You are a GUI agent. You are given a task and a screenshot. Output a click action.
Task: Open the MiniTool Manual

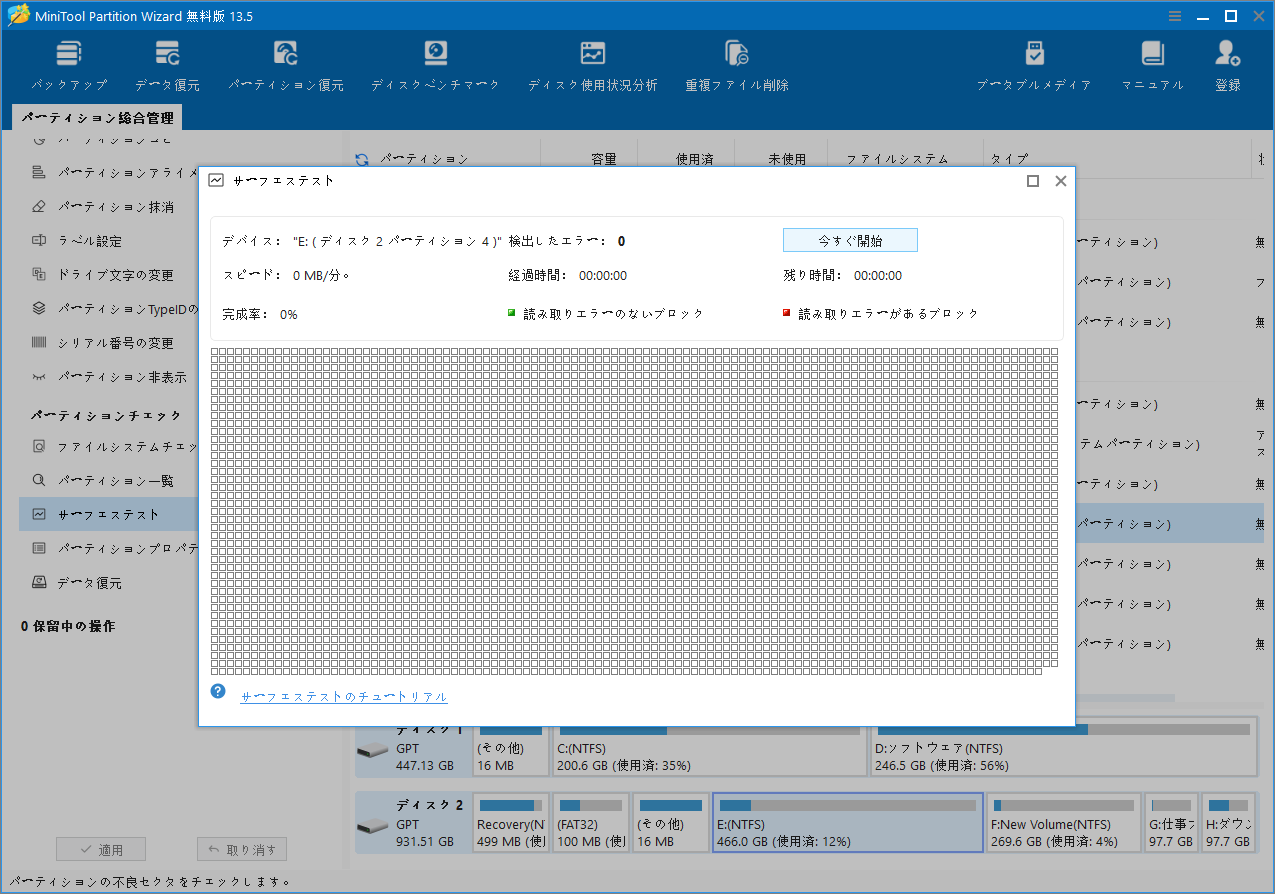[x=1152, y=62]
